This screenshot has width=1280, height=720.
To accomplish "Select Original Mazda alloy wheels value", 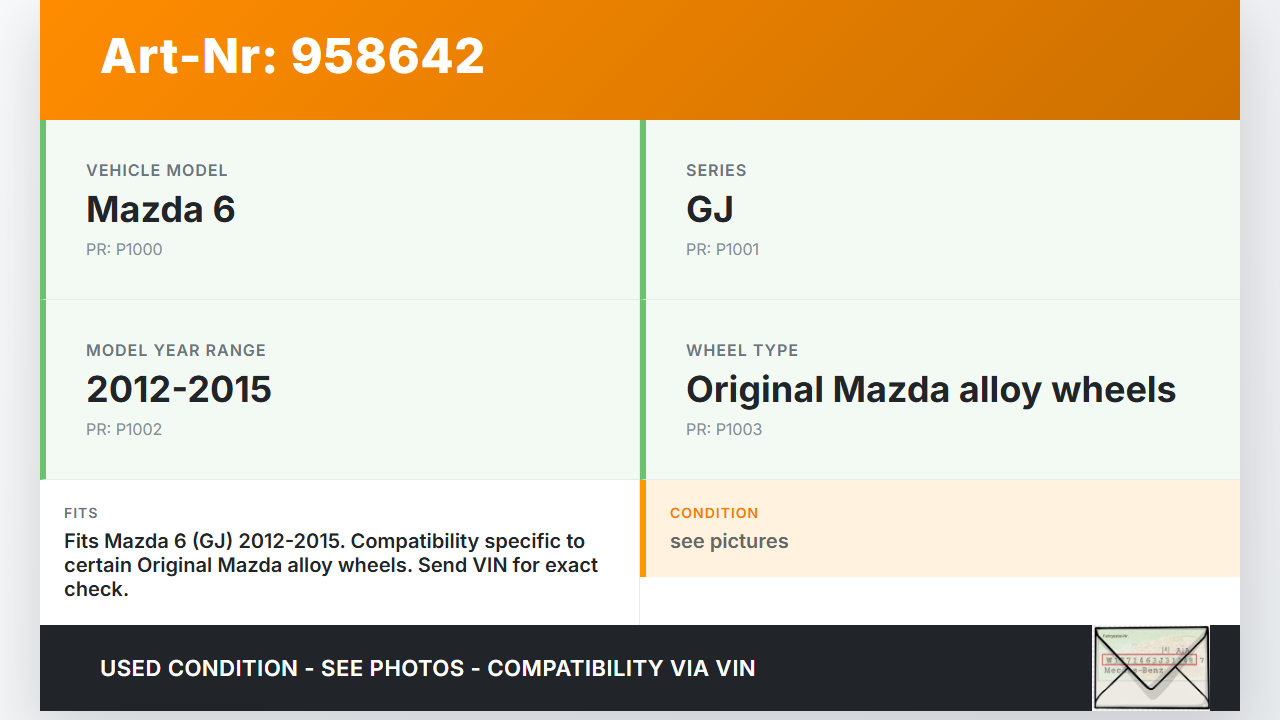I will point(931,389).
